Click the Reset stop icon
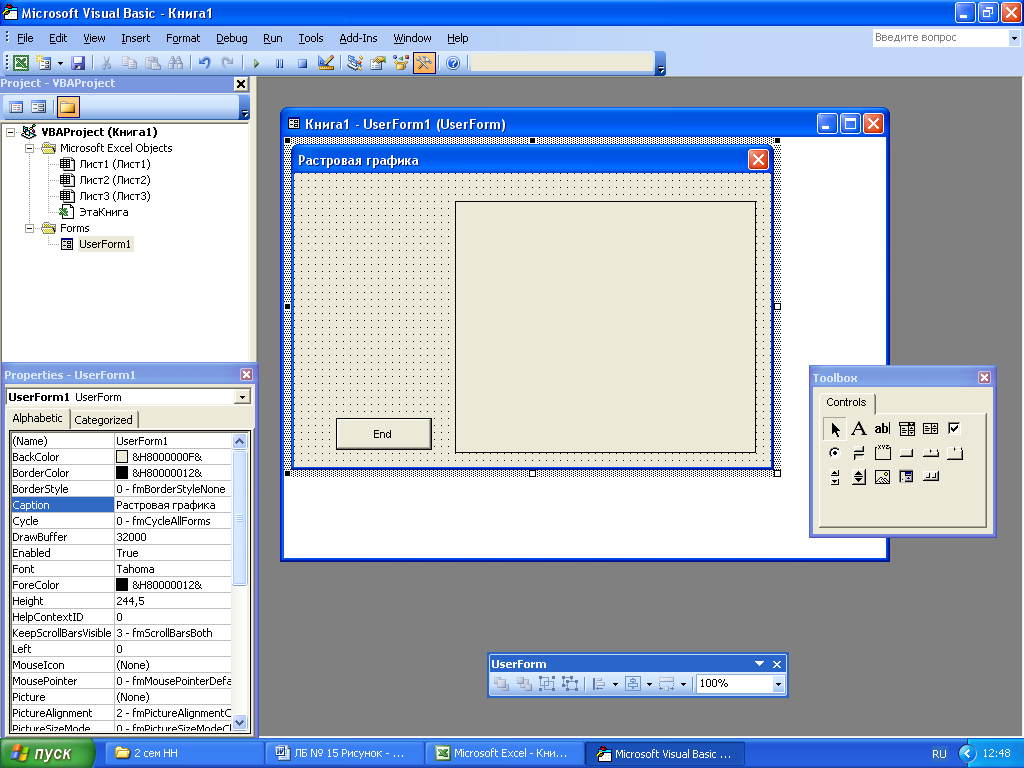 (302, 63)
